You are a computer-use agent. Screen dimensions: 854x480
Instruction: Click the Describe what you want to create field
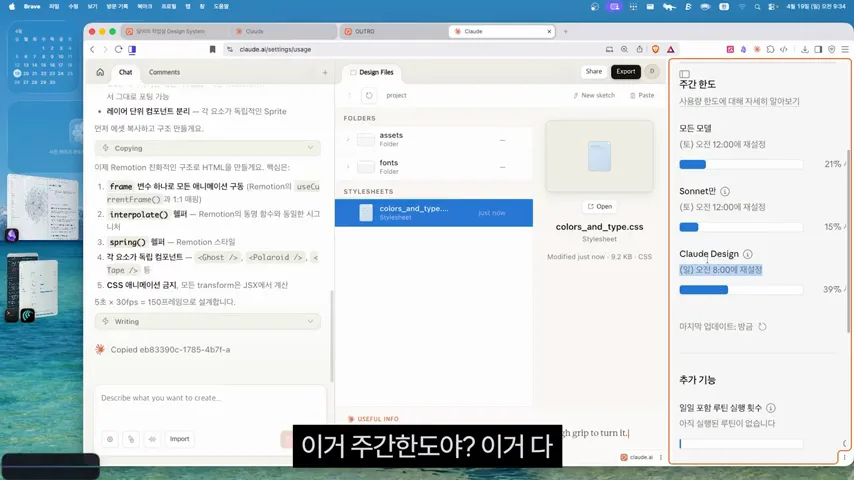tap(210, 398)
